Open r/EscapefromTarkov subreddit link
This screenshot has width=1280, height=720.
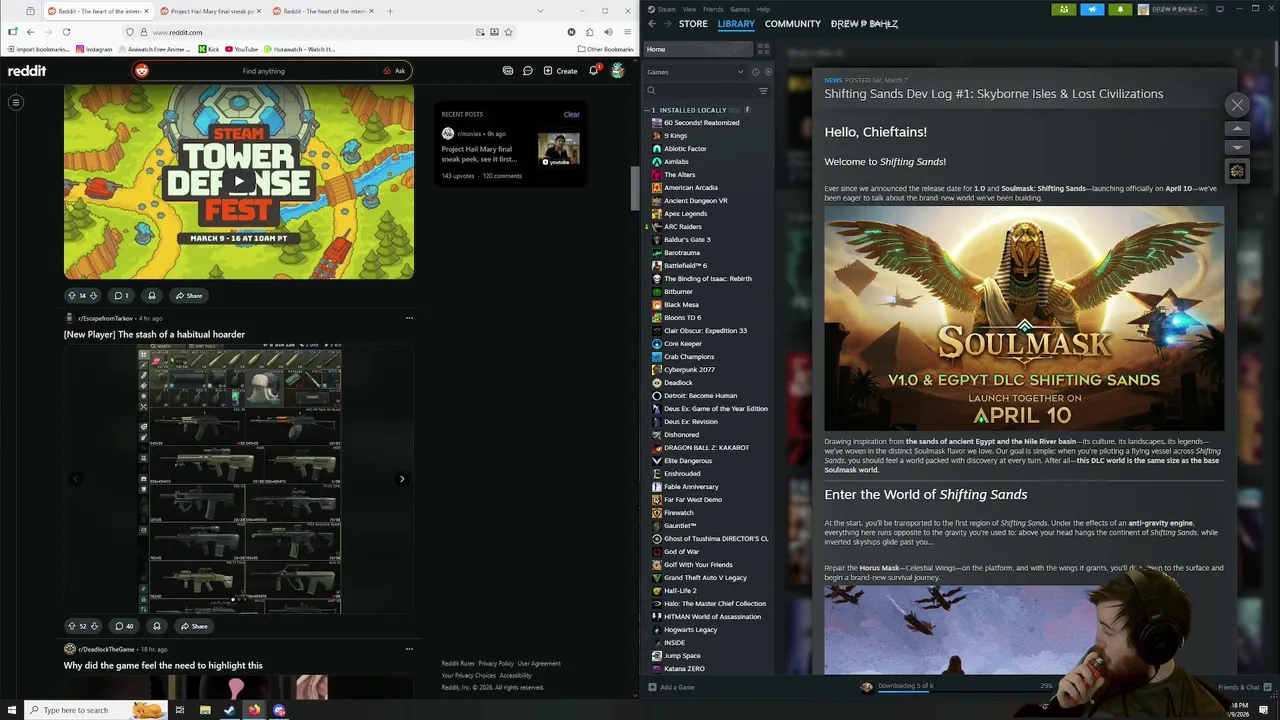[x=105, y=318]
